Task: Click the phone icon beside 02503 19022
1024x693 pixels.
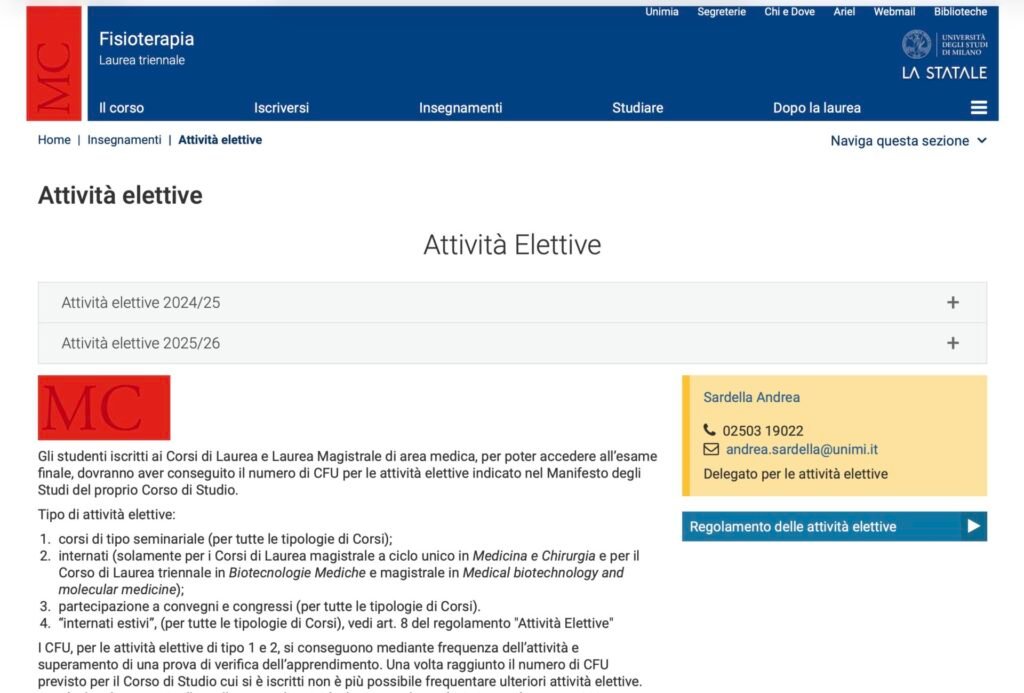Action: click(710, 431)
